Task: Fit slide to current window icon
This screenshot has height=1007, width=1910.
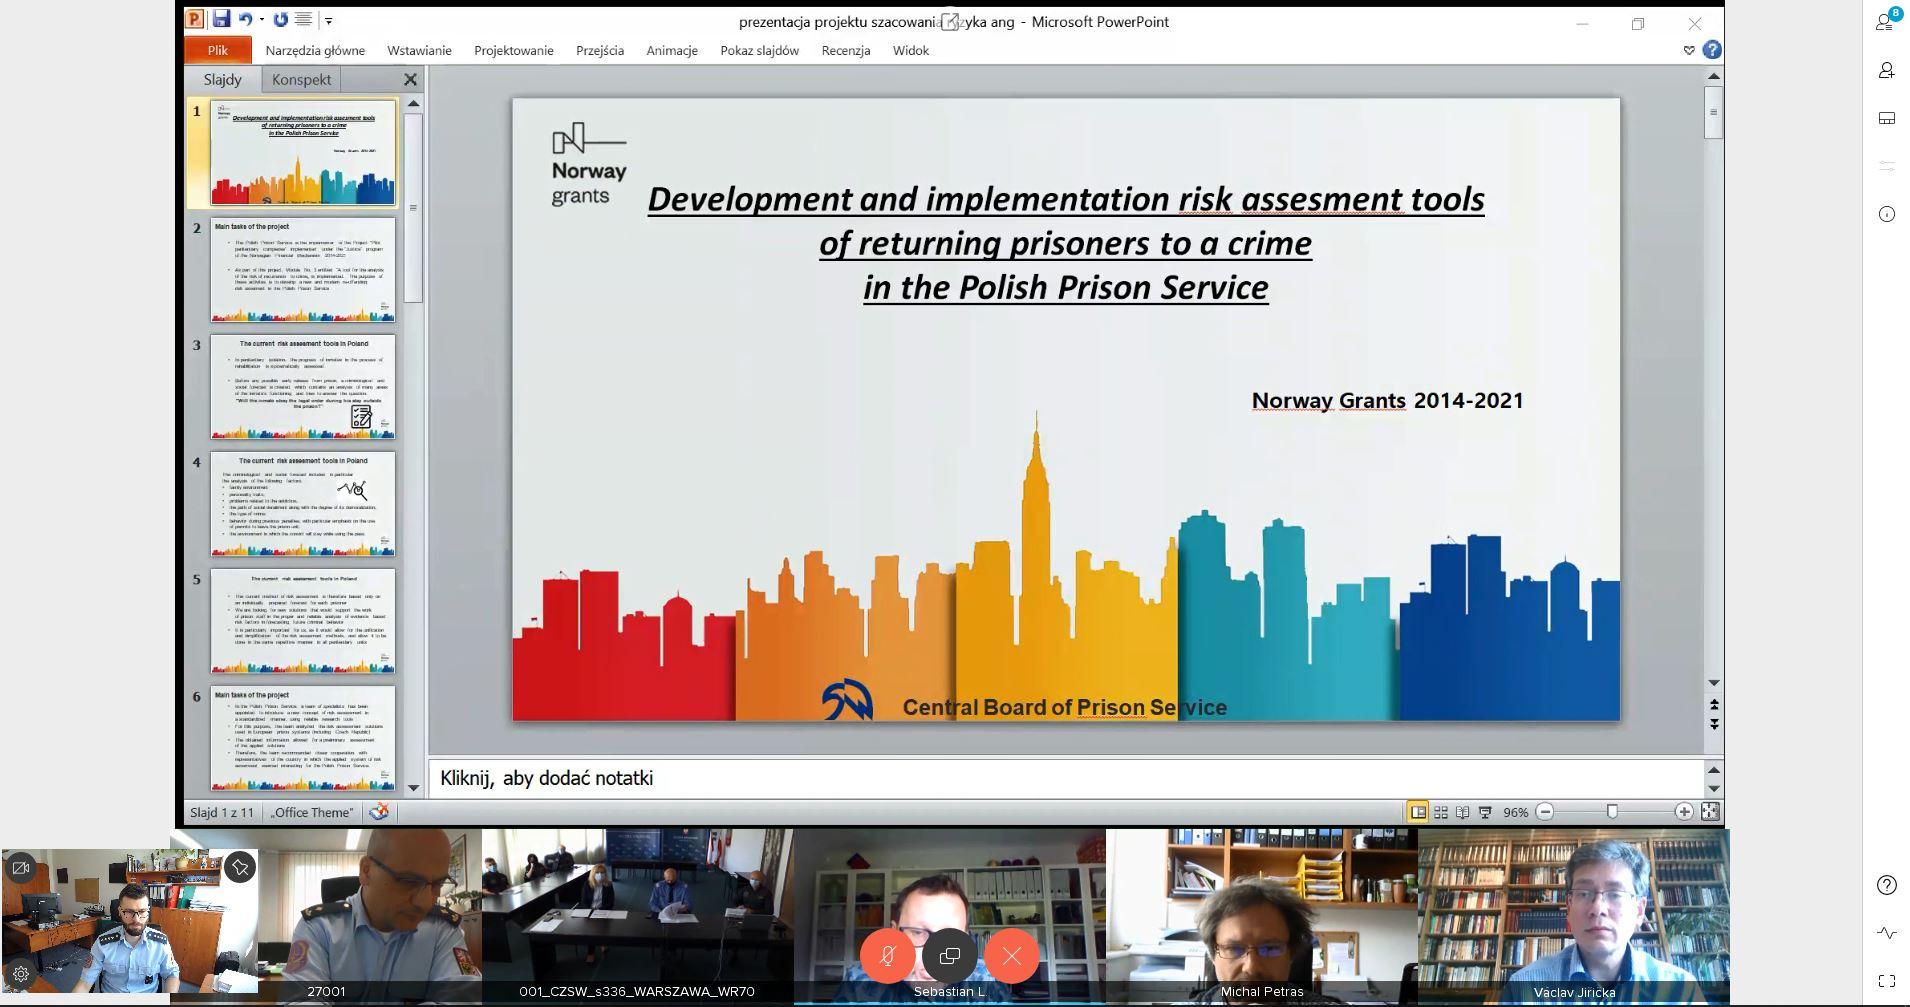Action: point(1710,812)
